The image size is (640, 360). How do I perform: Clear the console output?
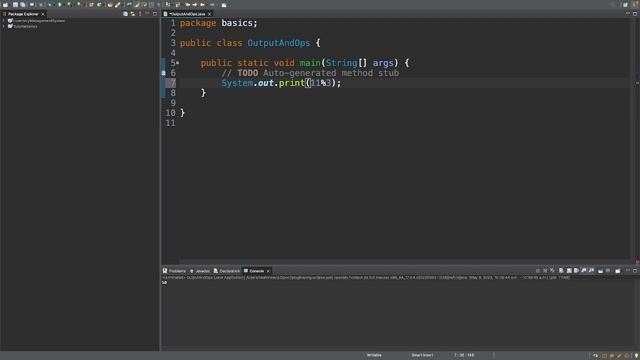click(561, 271)
